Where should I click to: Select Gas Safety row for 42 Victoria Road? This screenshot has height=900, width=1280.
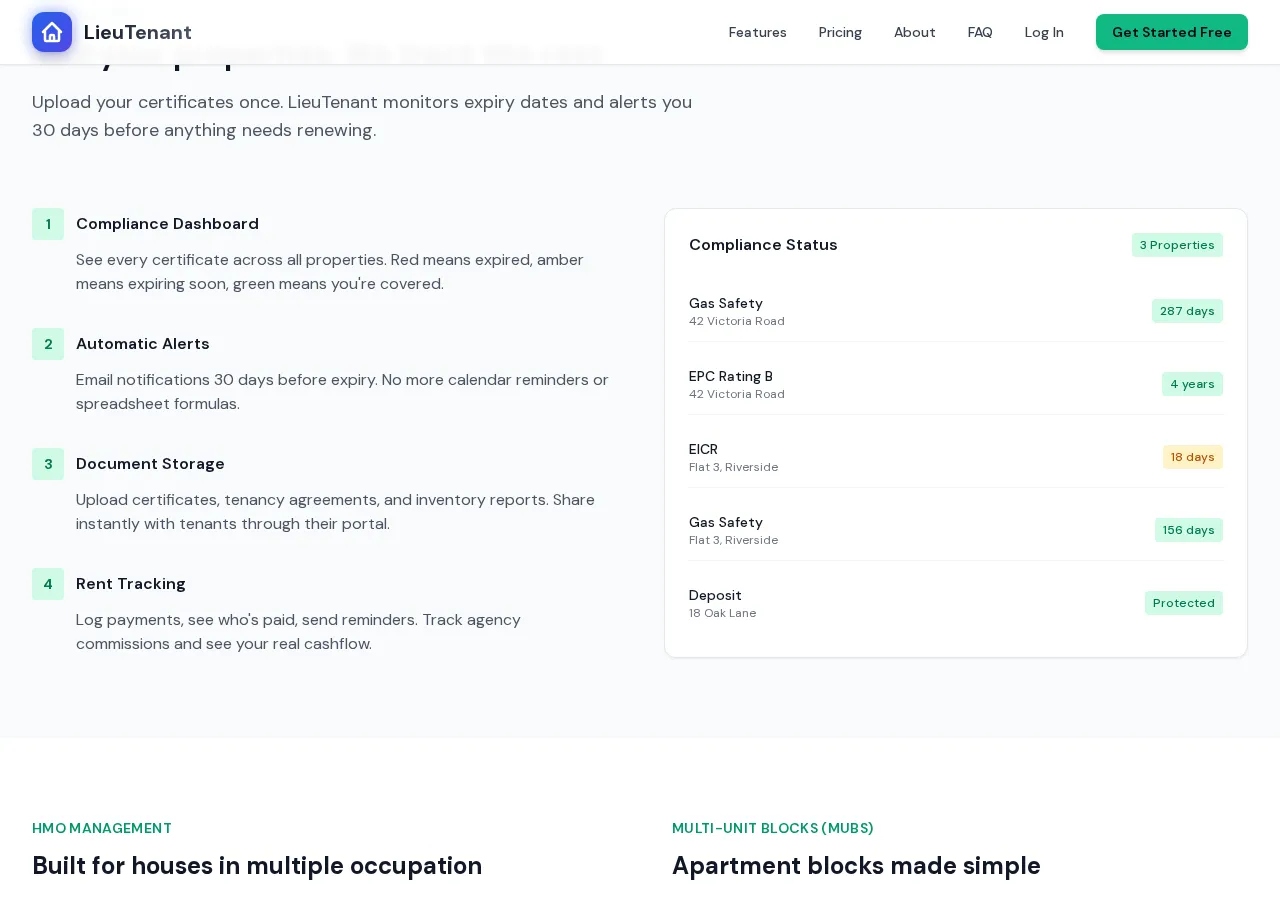click(956, 311)
